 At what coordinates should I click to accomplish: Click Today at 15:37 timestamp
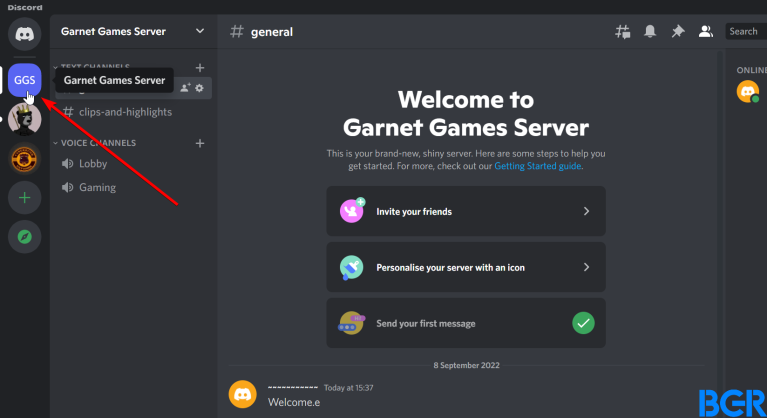348,388
